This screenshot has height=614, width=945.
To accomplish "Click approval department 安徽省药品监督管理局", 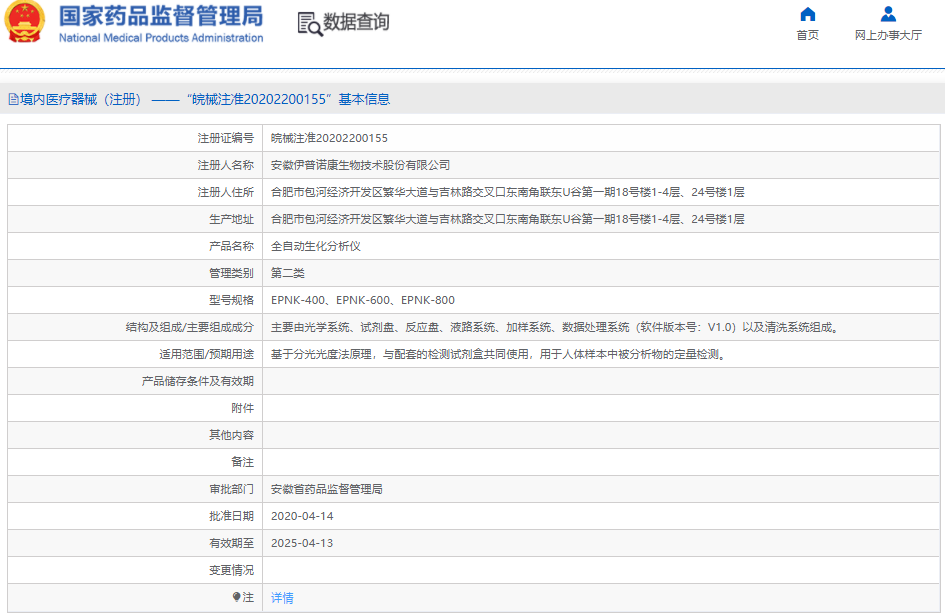I will tap(327, 489).
